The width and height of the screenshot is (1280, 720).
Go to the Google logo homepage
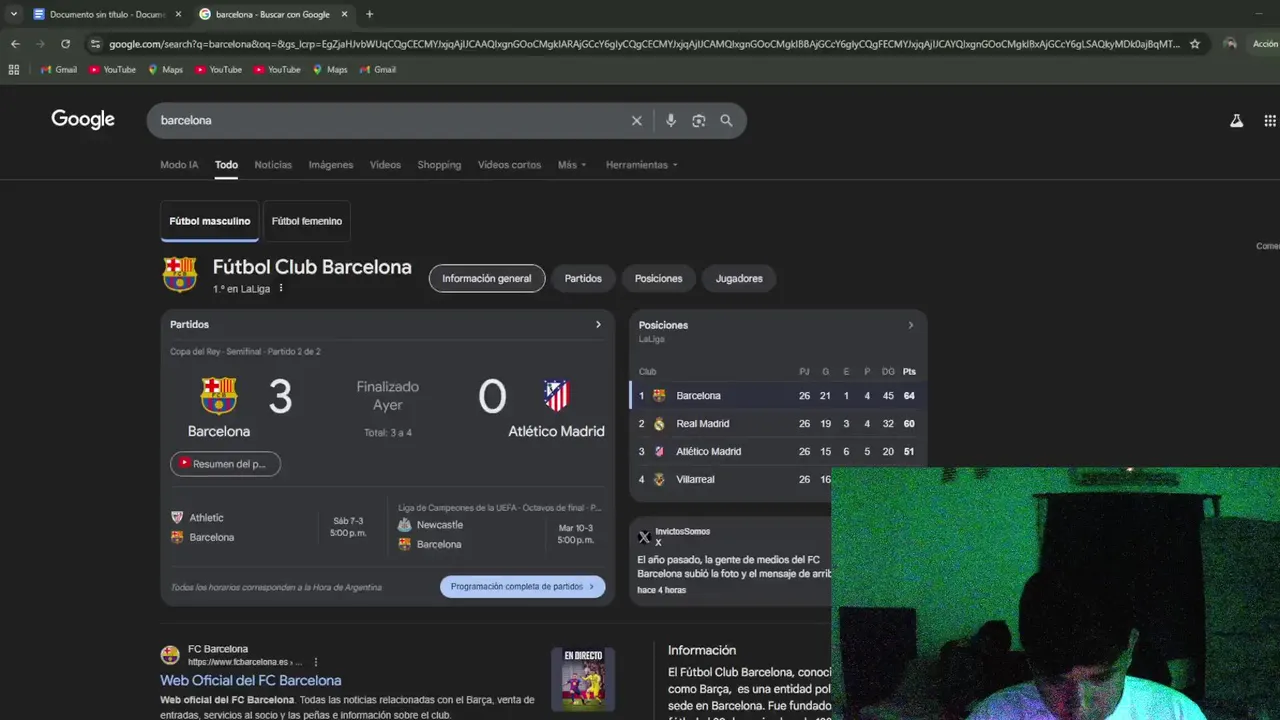(83, 120)
